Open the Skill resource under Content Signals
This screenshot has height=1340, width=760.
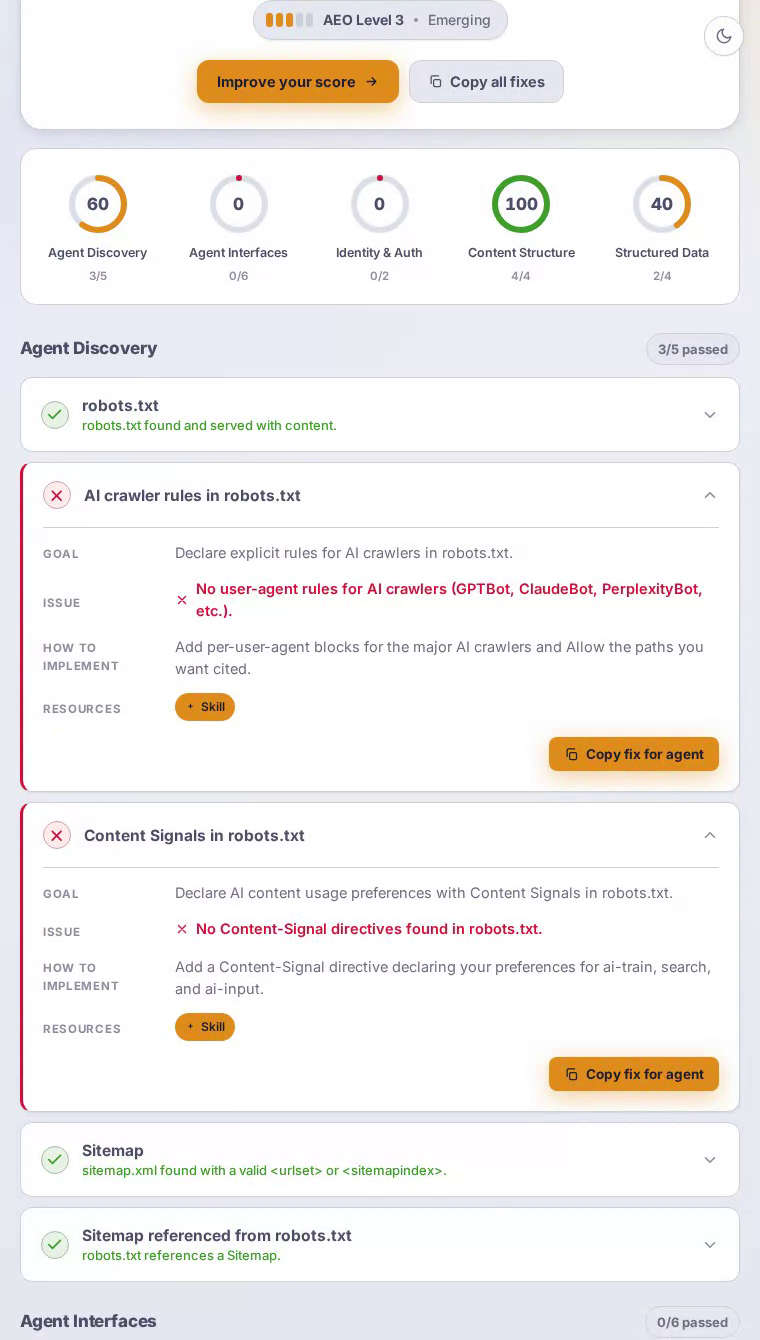(x=205, y=1027)
